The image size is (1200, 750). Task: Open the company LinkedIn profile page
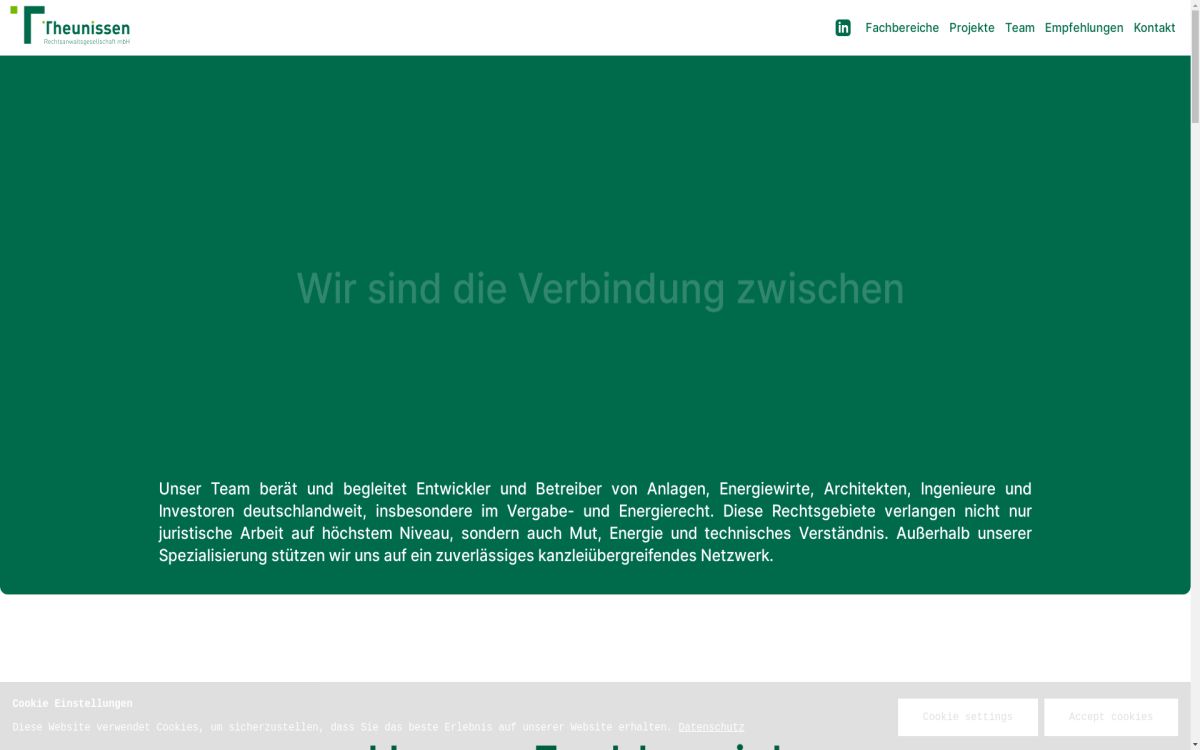843,27
